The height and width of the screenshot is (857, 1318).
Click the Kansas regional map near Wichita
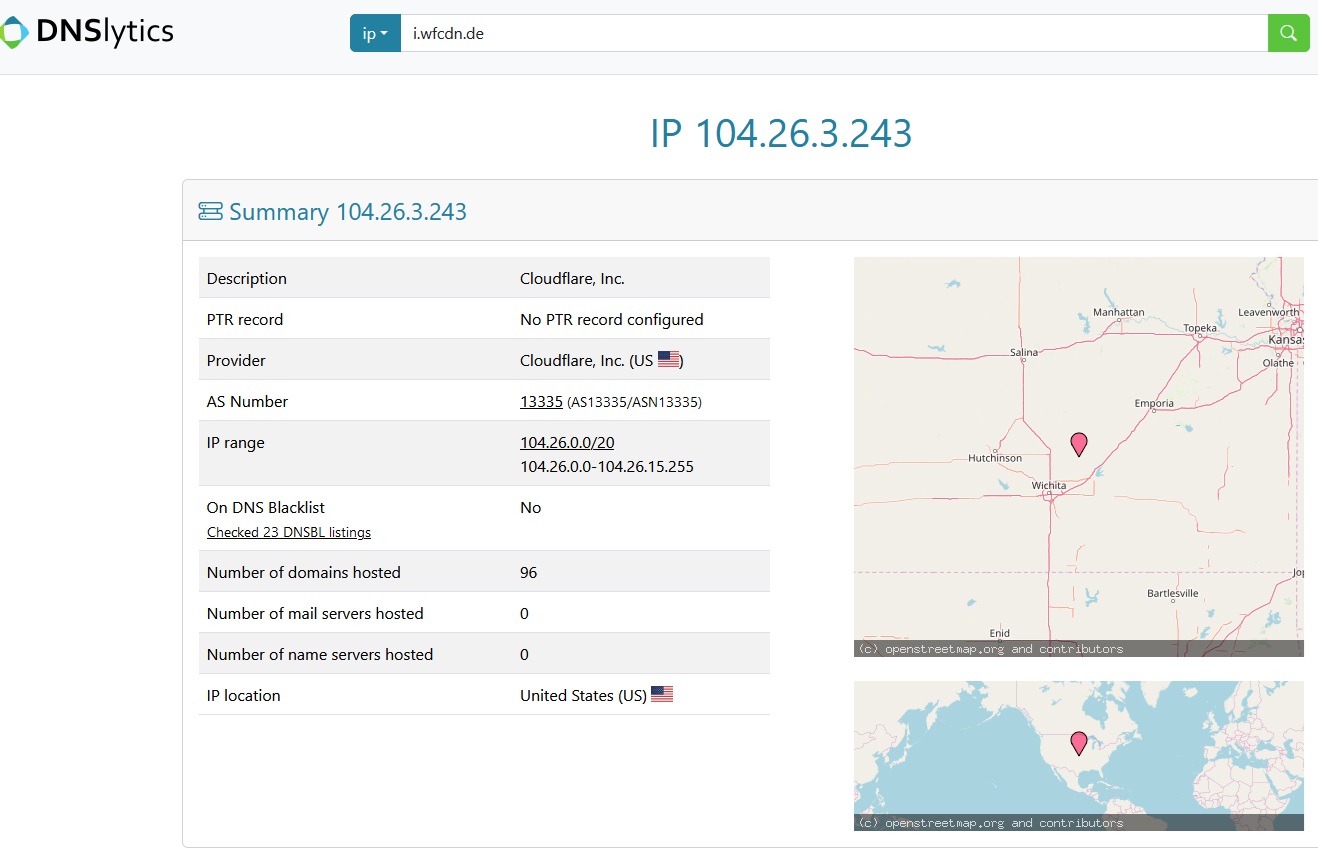pyautogui.click(x=1079, y=457)
